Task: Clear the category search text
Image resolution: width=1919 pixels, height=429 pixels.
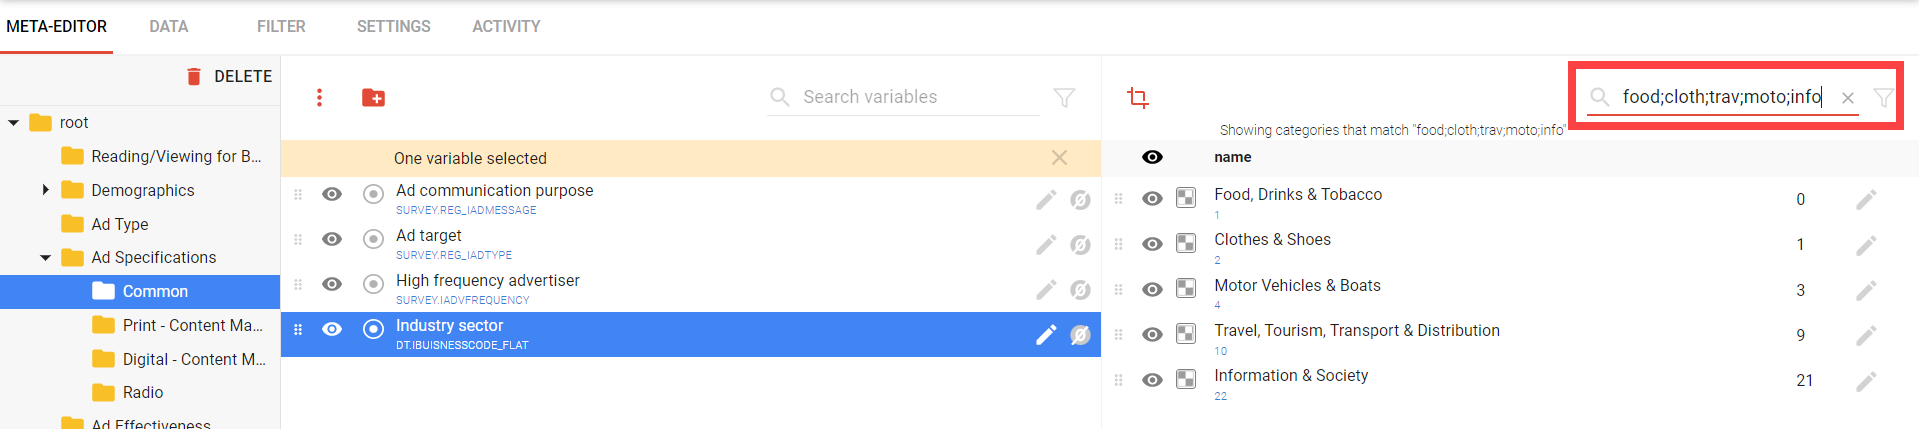Action: 1848,98
